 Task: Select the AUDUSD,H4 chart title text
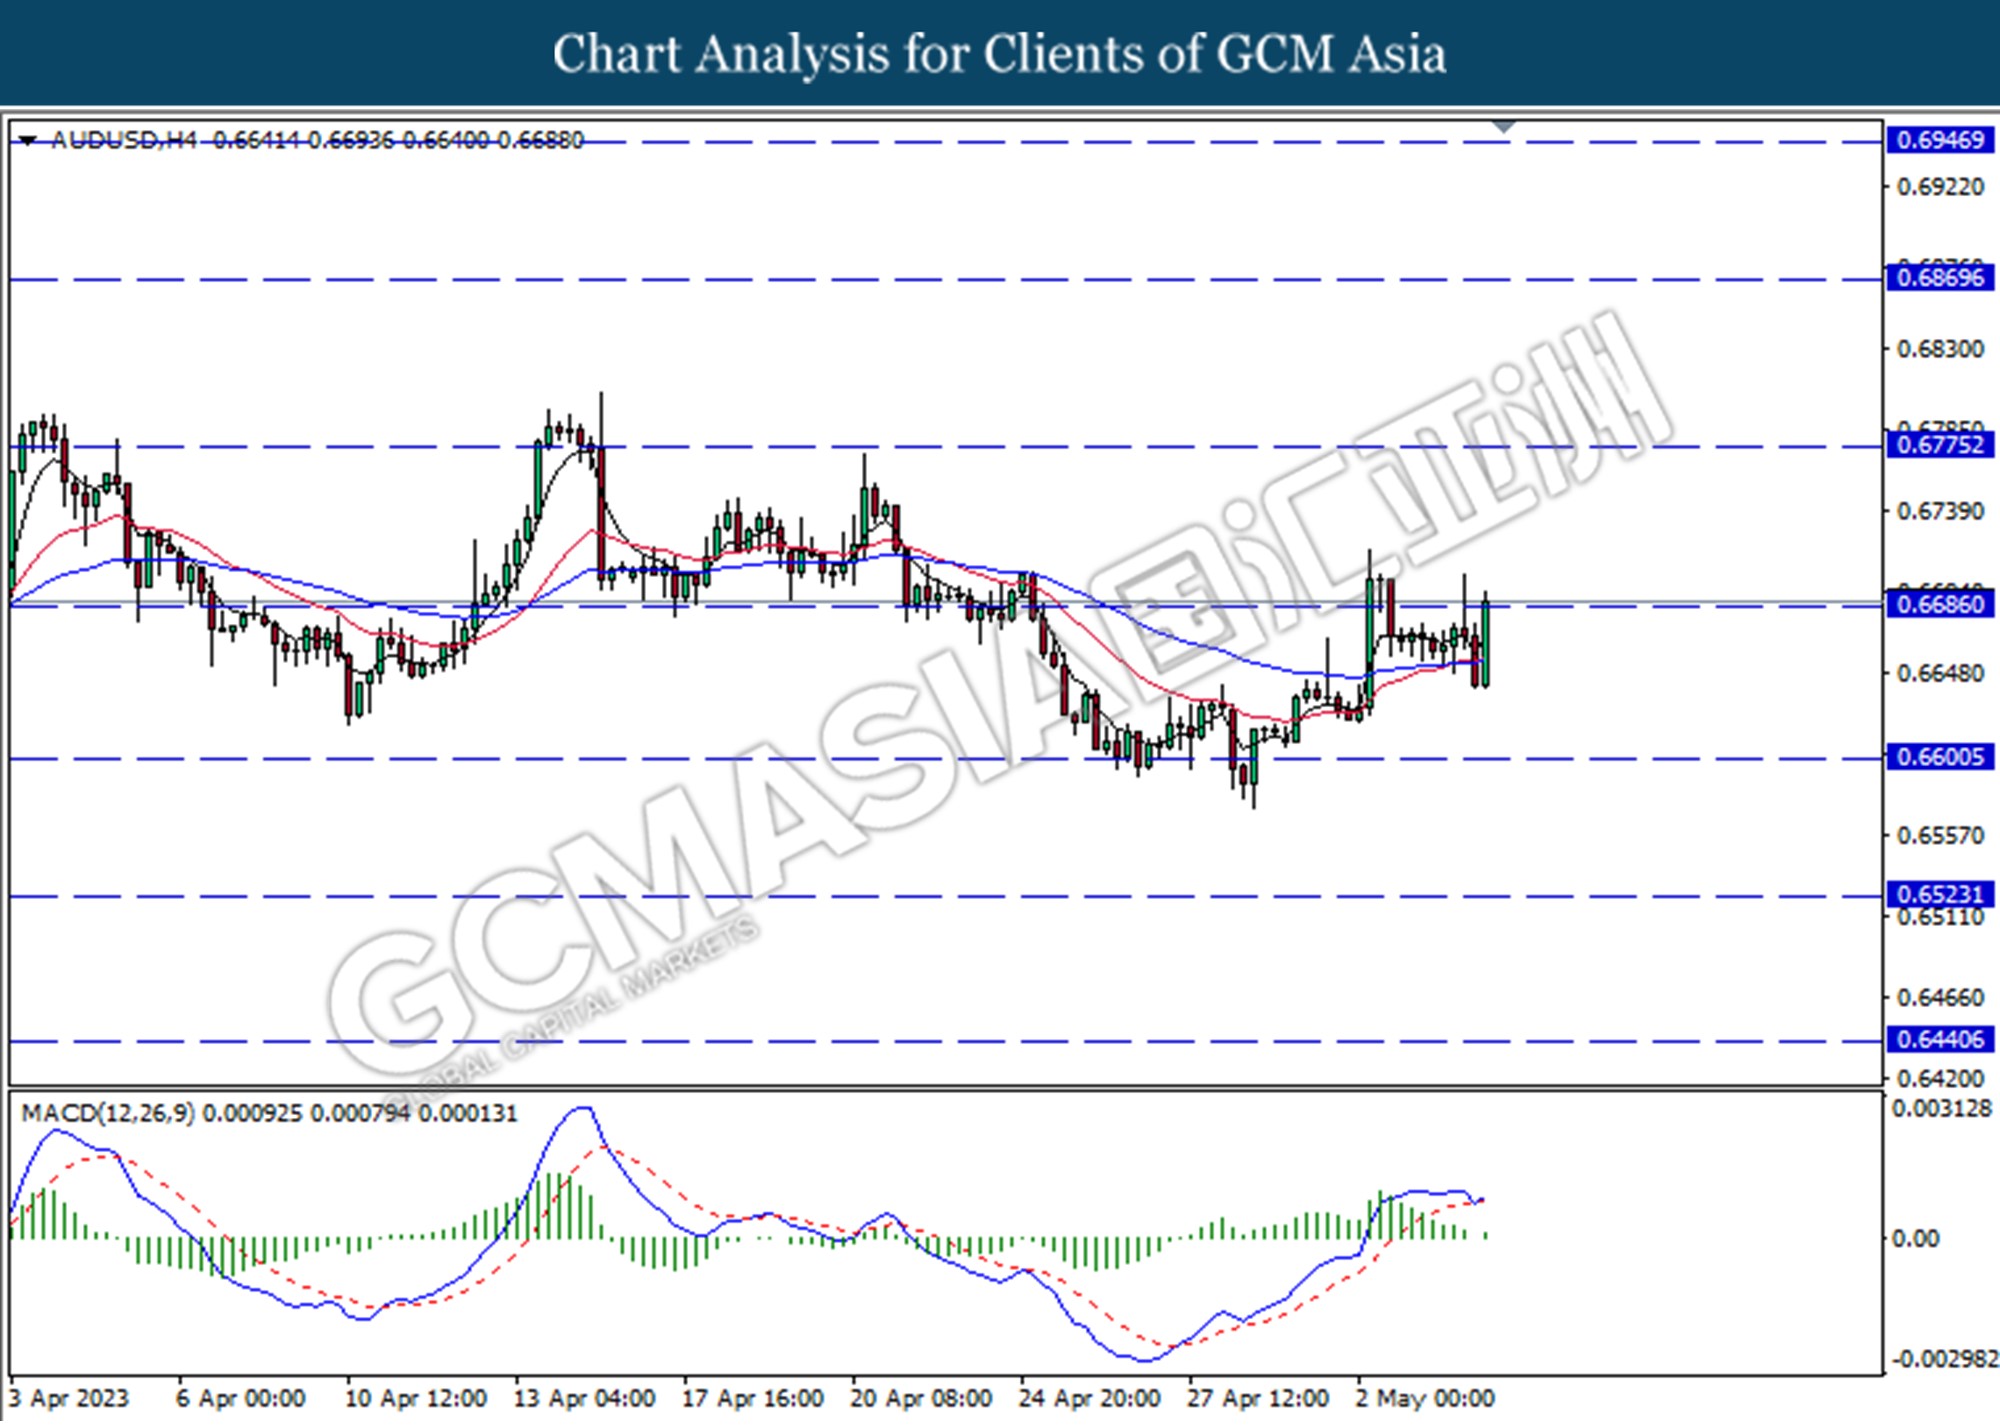coord(124,140)
